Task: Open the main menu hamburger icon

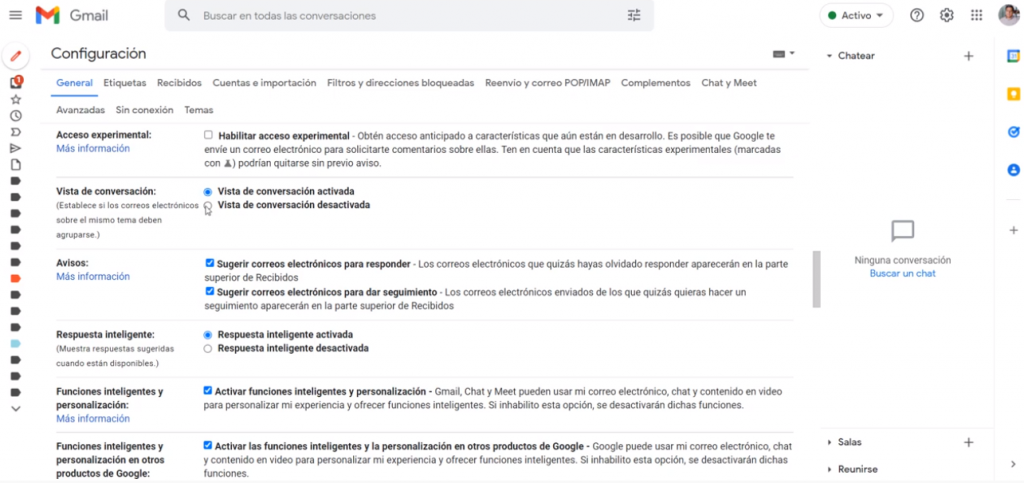Action: click(x=15, y=16)
